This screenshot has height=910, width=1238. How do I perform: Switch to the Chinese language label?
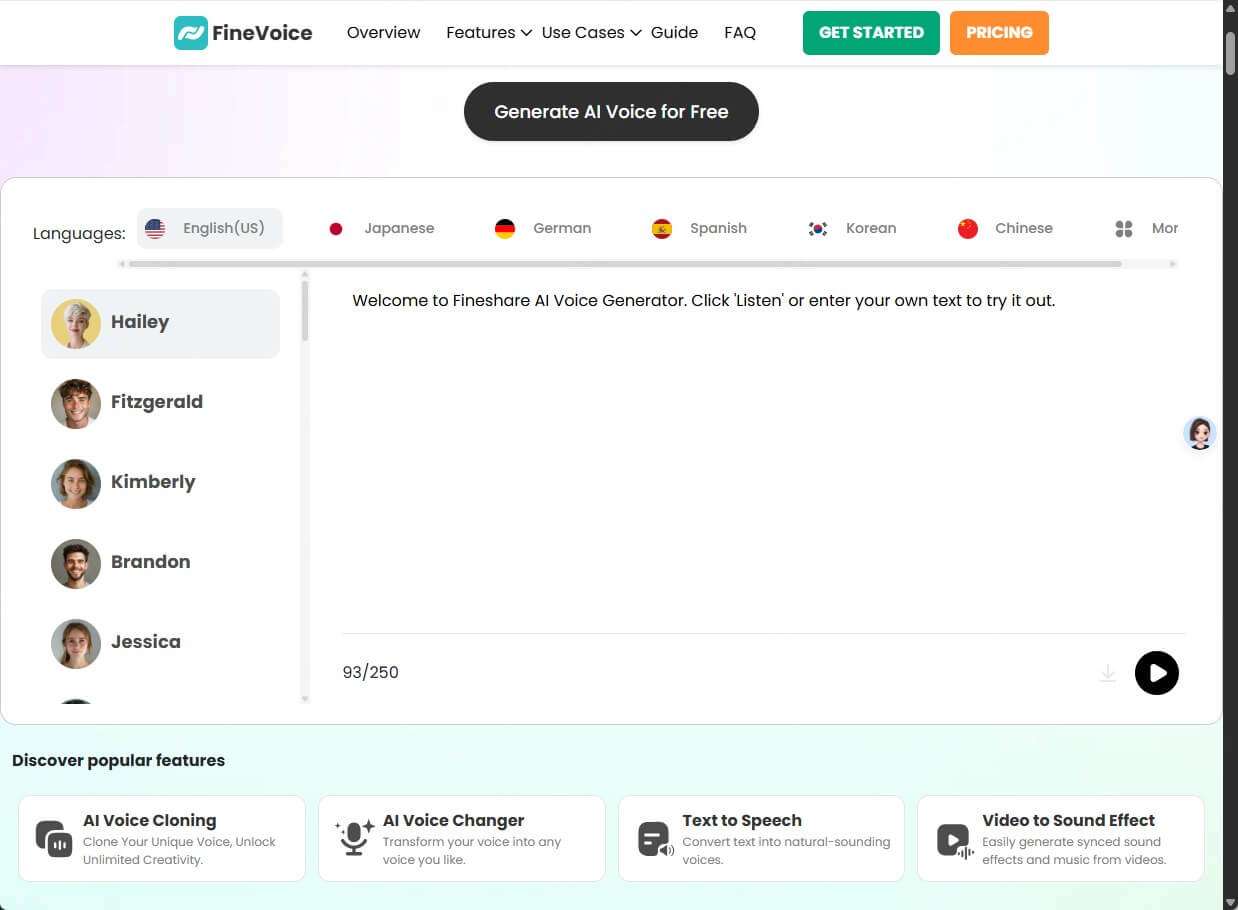click(1024, 228)
